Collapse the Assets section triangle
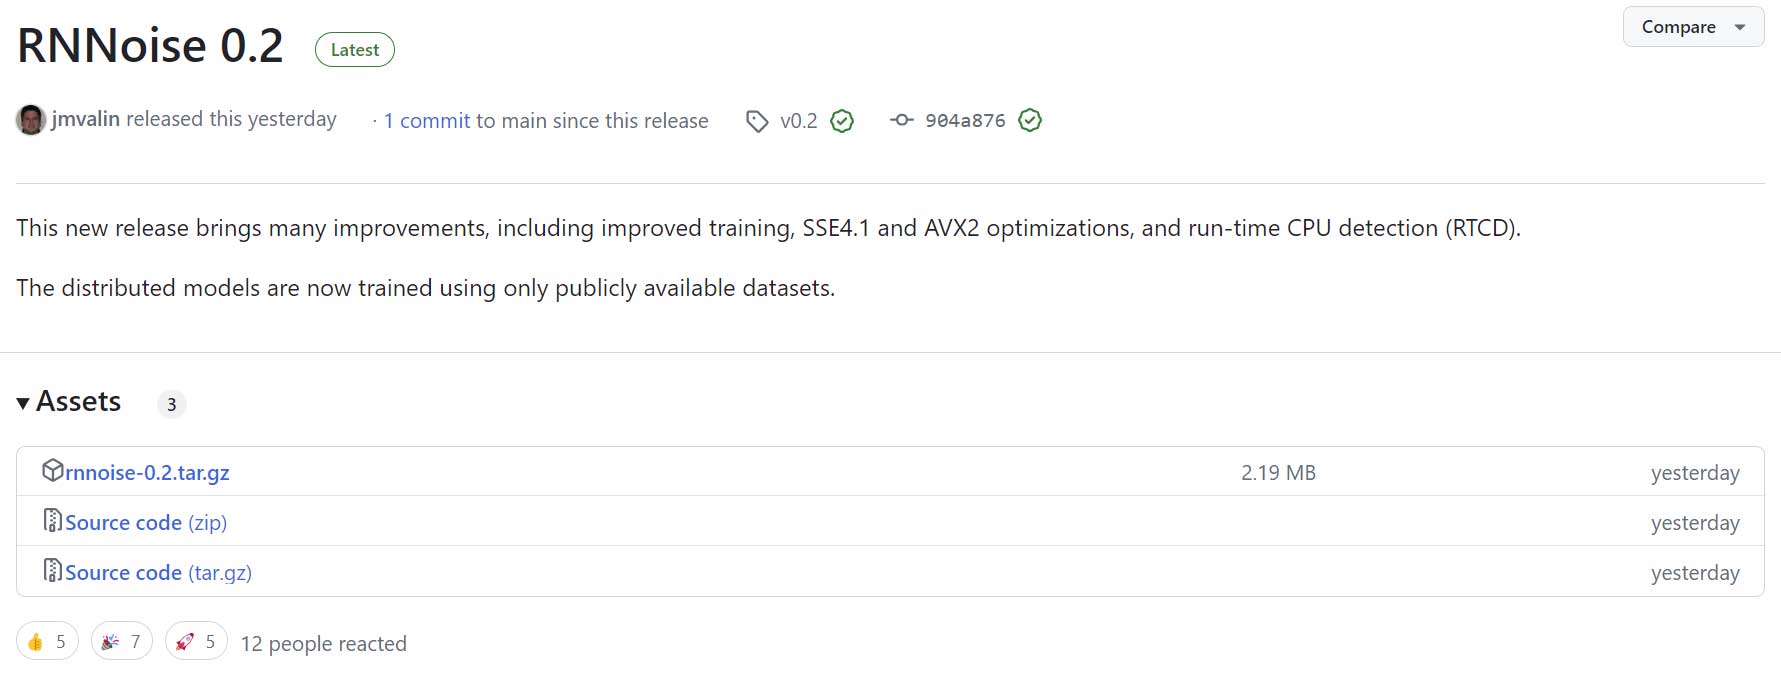The height and width of the screenshot is (677, 1781). 23,403
